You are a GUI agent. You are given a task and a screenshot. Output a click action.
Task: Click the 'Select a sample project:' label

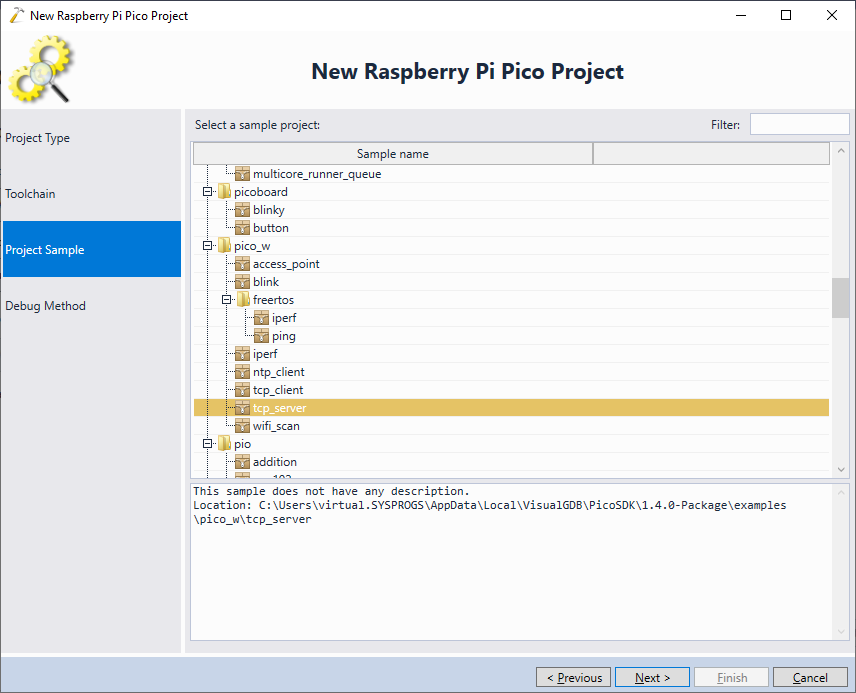point(257,125)
